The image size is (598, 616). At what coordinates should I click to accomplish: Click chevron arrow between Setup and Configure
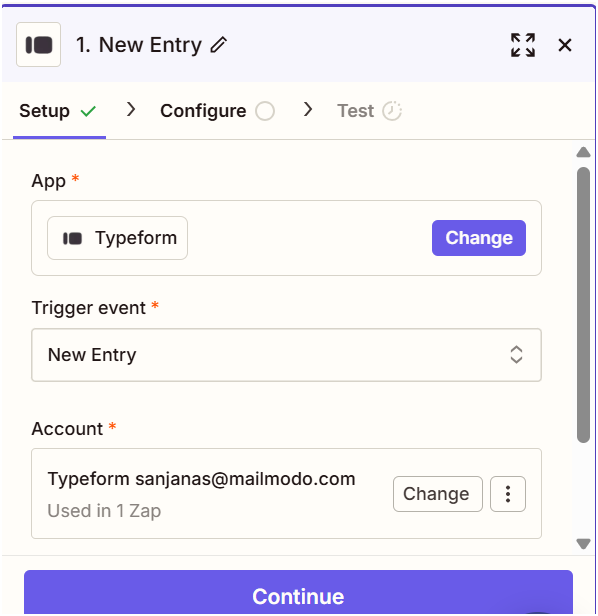131,110
